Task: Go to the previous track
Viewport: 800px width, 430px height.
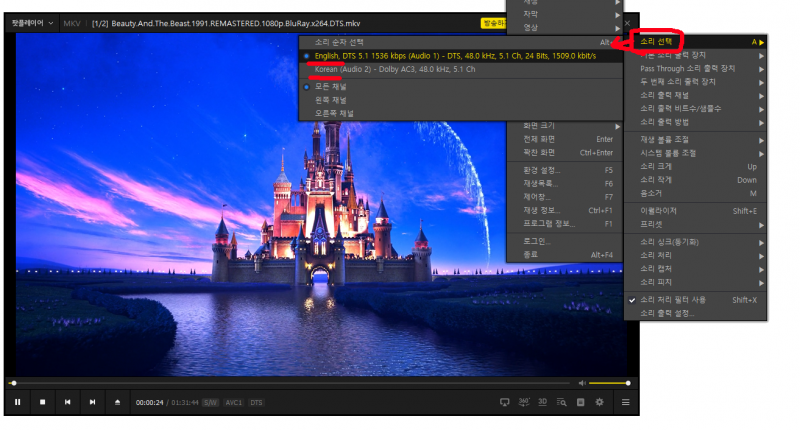Action: [x=67, y=402]
